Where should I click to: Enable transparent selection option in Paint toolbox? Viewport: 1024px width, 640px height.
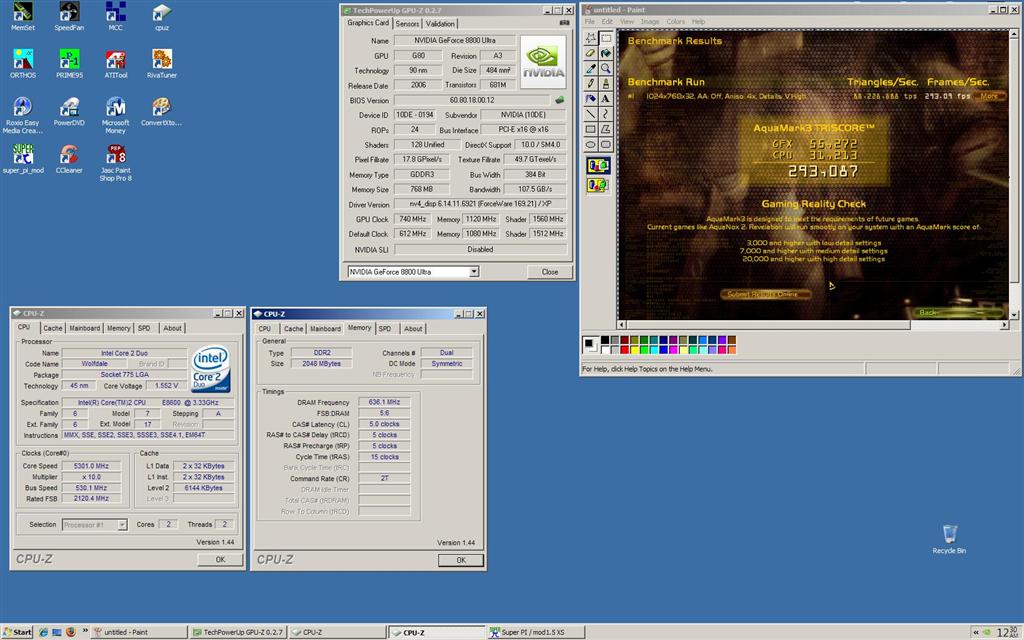[598, 185]
